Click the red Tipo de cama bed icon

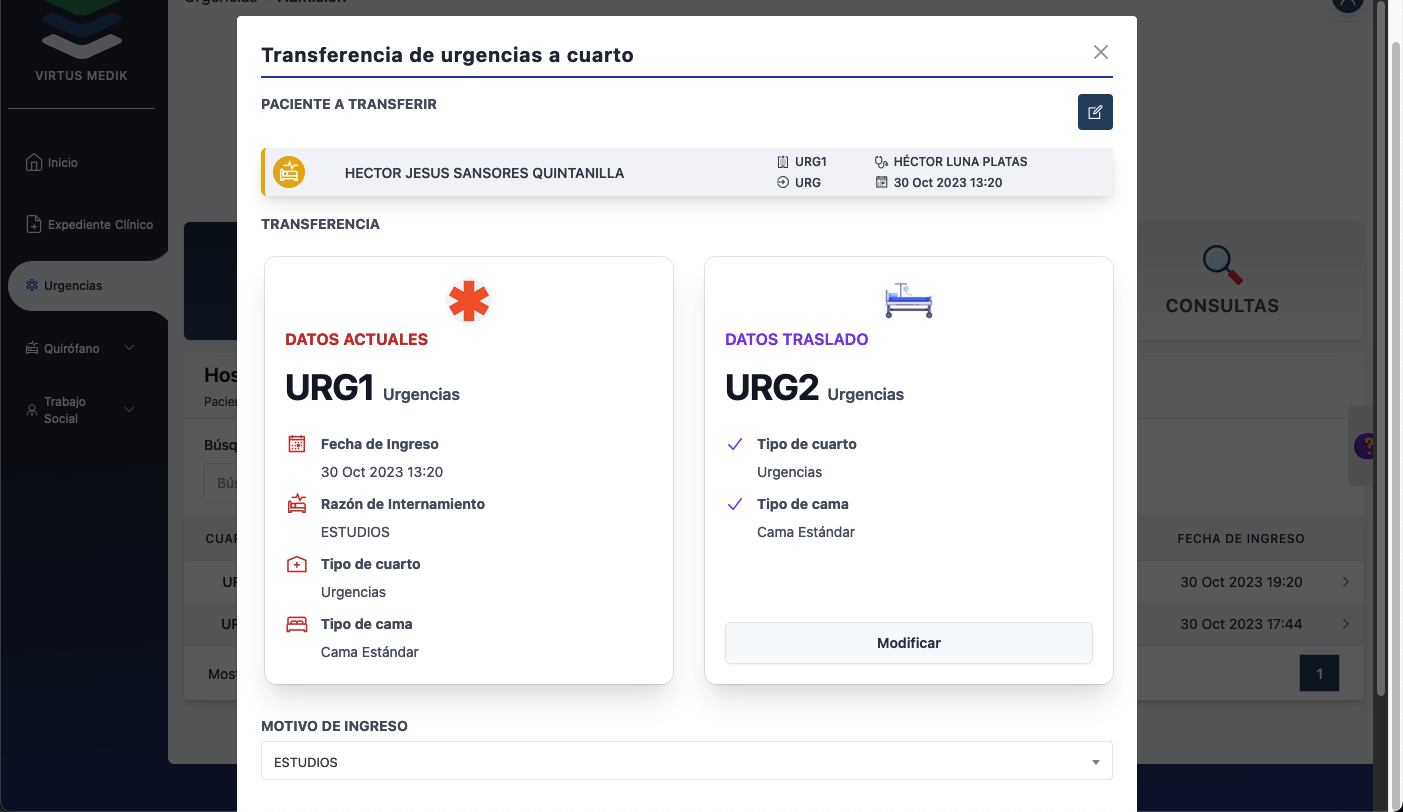[x=297, y=624]
